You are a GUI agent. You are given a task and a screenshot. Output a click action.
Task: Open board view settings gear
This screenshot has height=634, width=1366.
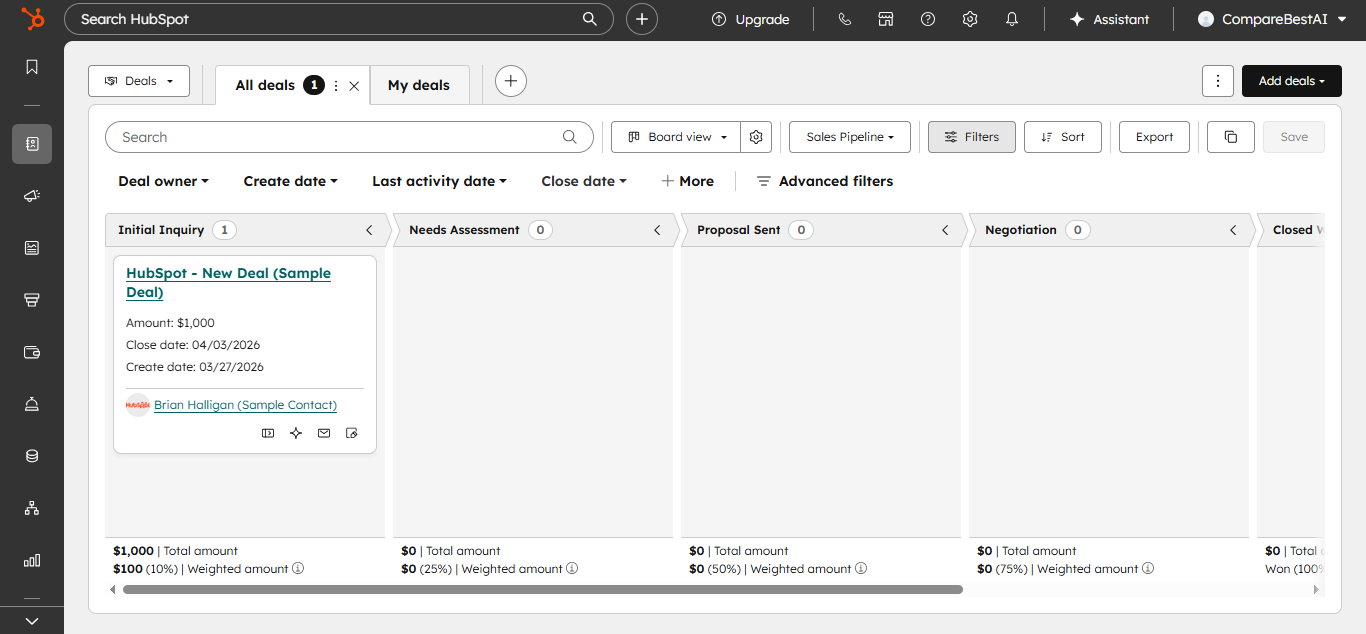(756, 137)
